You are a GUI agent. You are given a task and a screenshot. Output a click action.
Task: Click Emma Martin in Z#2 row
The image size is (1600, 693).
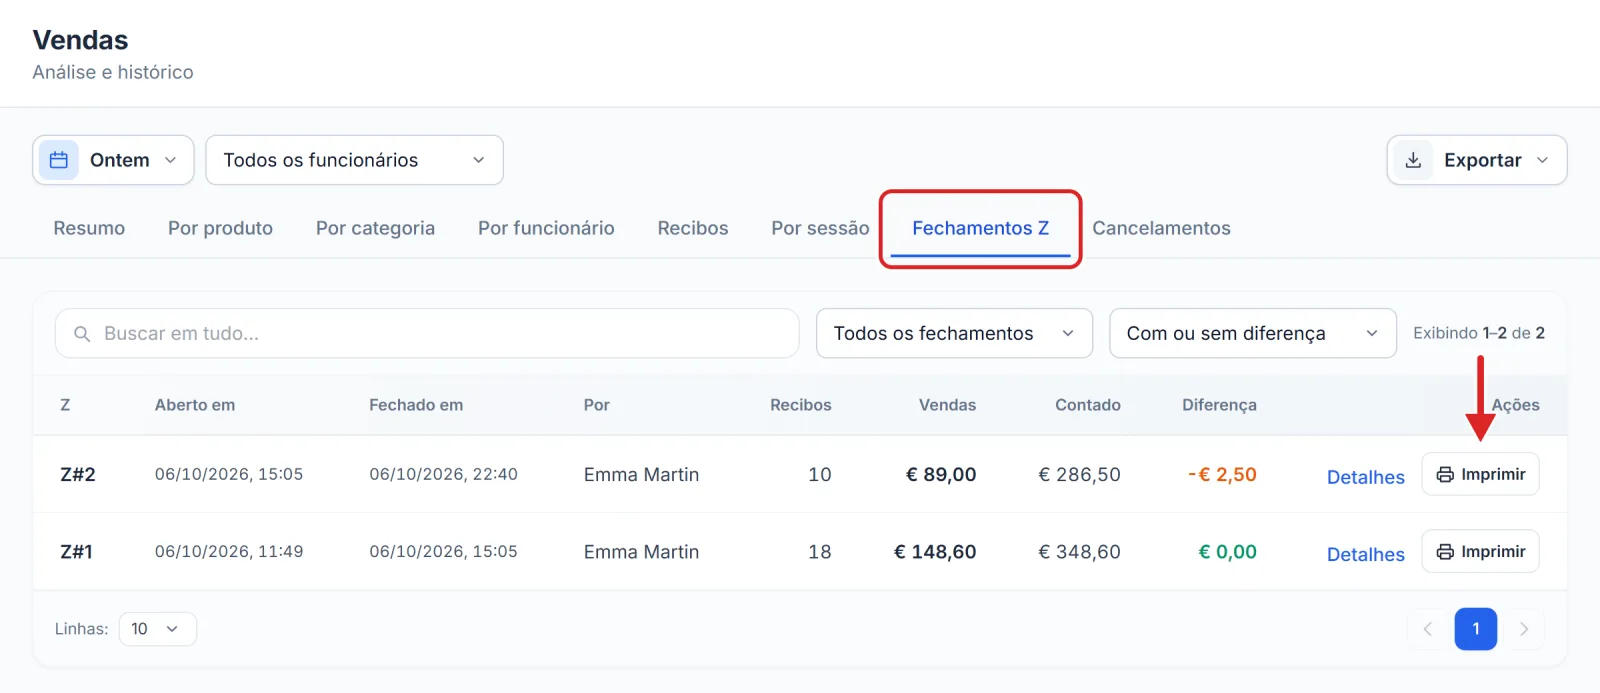click(x=641, y=474)
